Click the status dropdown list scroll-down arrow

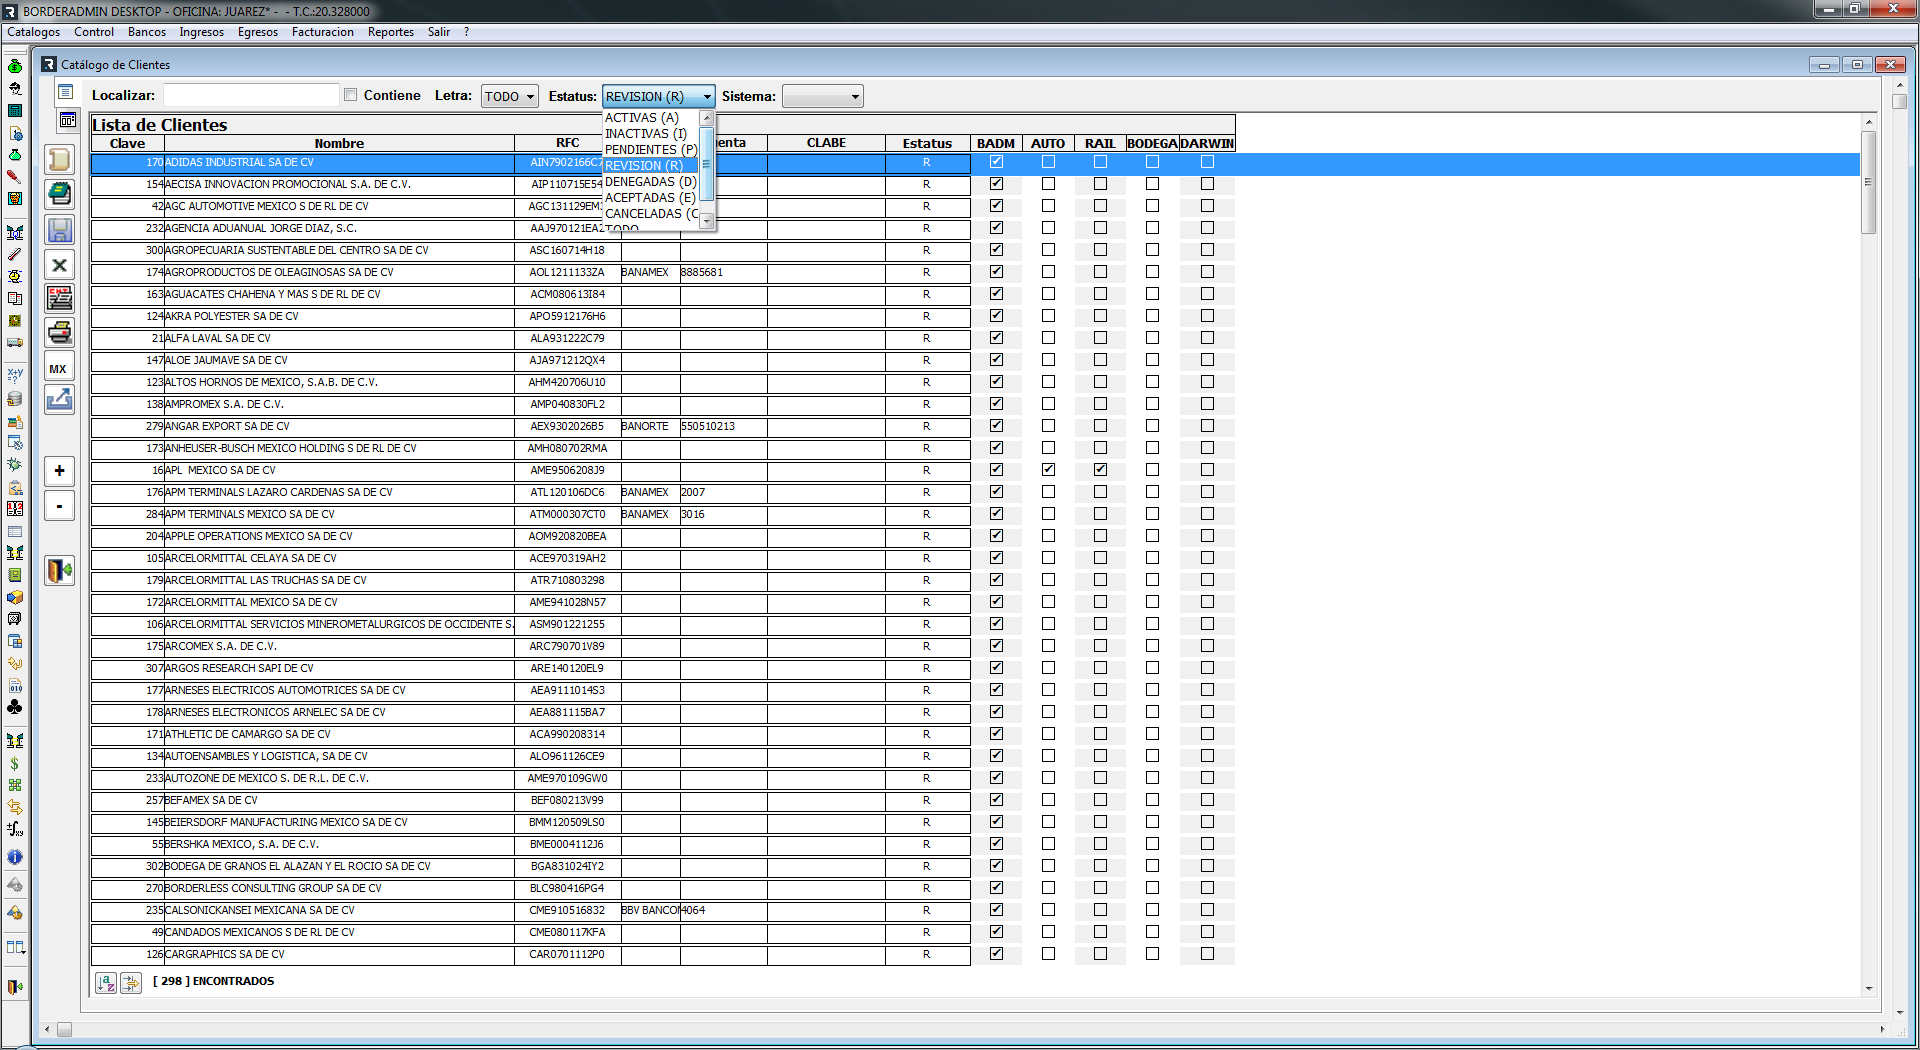tap(707, 222)
